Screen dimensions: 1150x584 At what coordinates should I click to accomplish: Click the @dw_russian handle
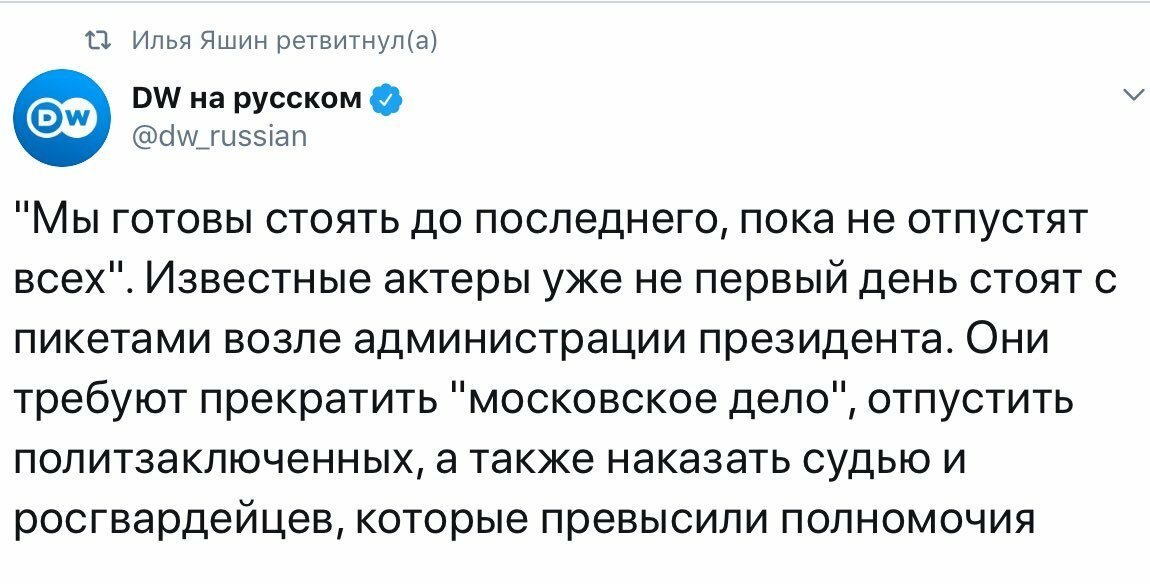pyautogui.click(x=219, y=136)
